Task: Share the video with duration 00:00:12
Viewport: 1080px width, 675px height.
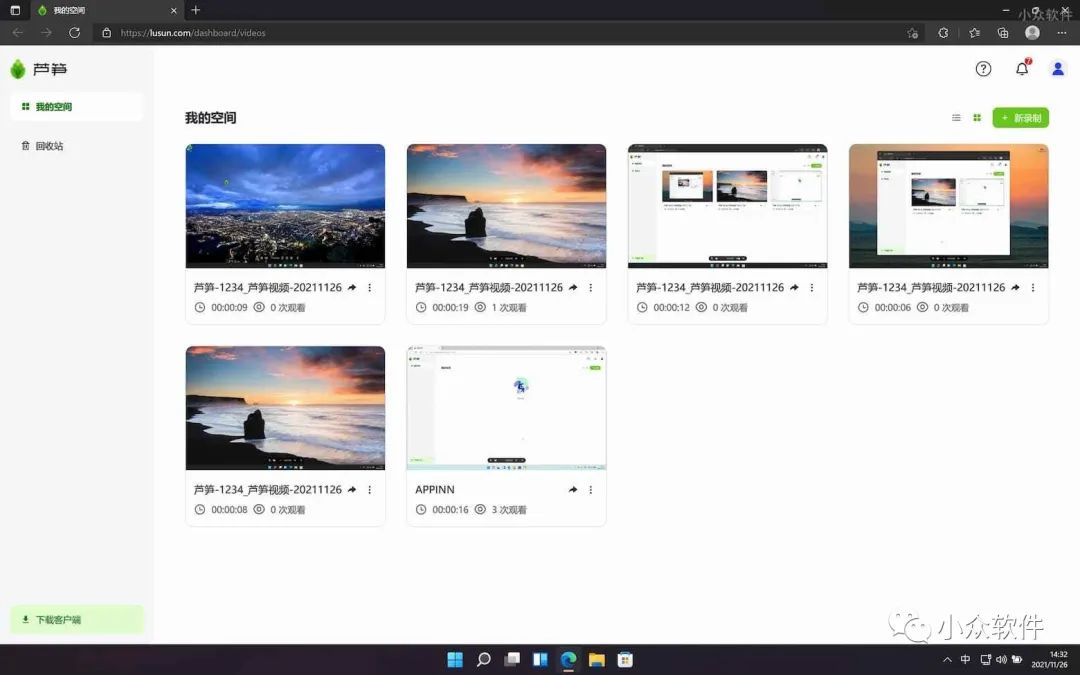Action: coord(794,287)
